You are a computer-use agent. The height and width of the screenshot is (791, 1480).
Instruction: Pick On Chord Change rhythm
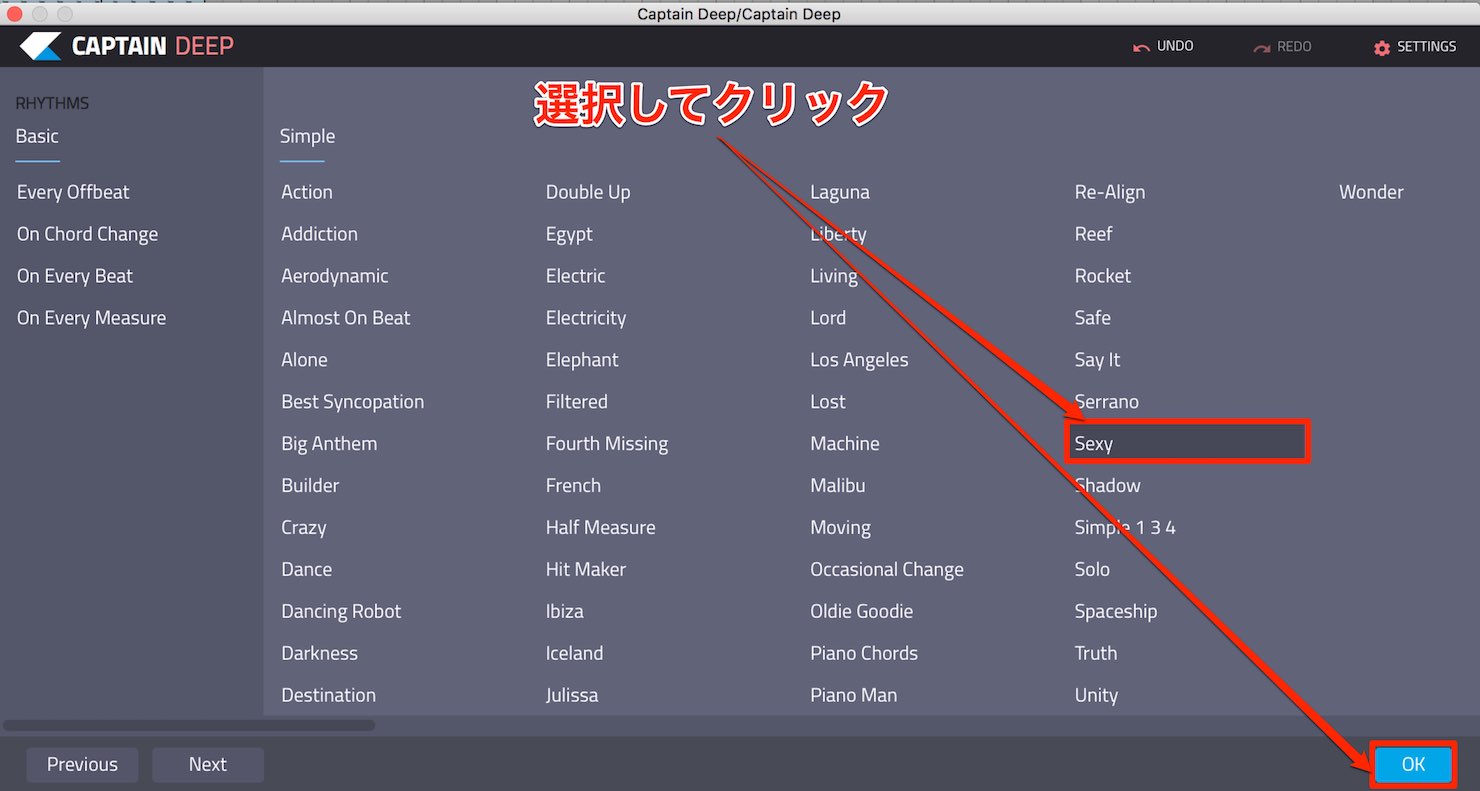tap(87, 234)
